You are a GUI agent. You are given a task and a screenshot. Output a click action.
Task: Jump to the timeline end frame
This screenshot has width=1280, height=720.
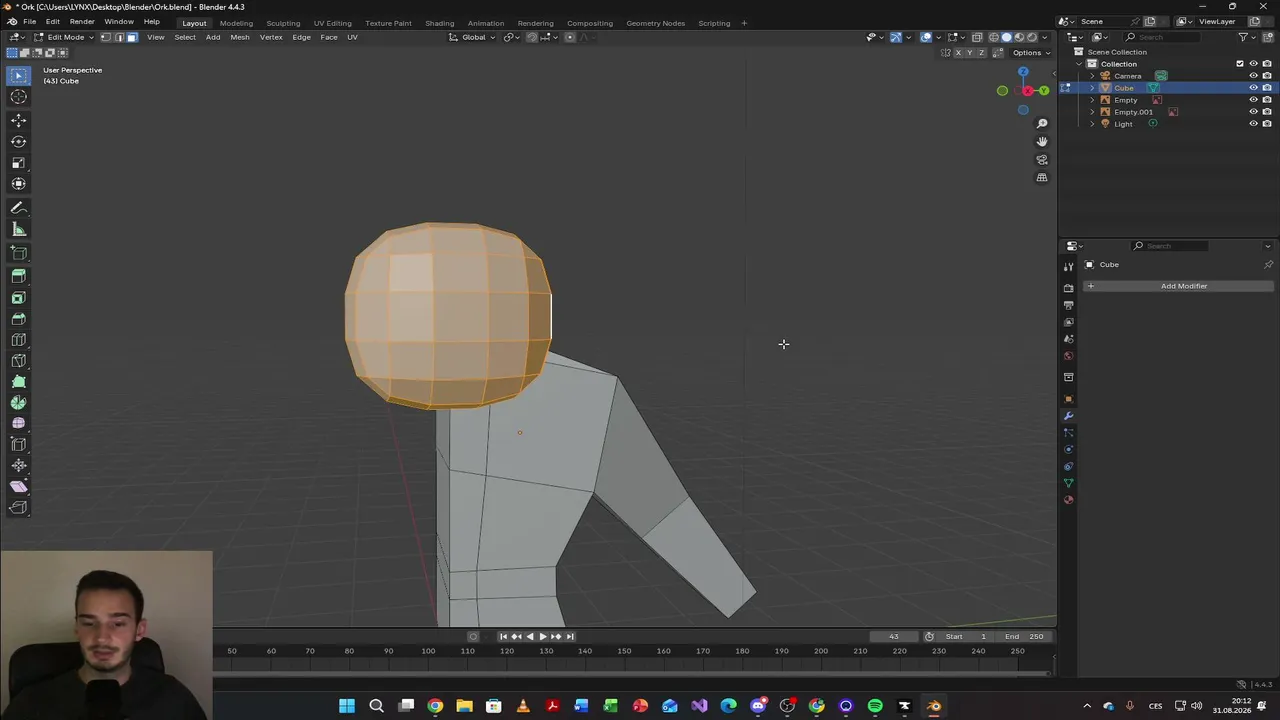(x=570, y=636)
